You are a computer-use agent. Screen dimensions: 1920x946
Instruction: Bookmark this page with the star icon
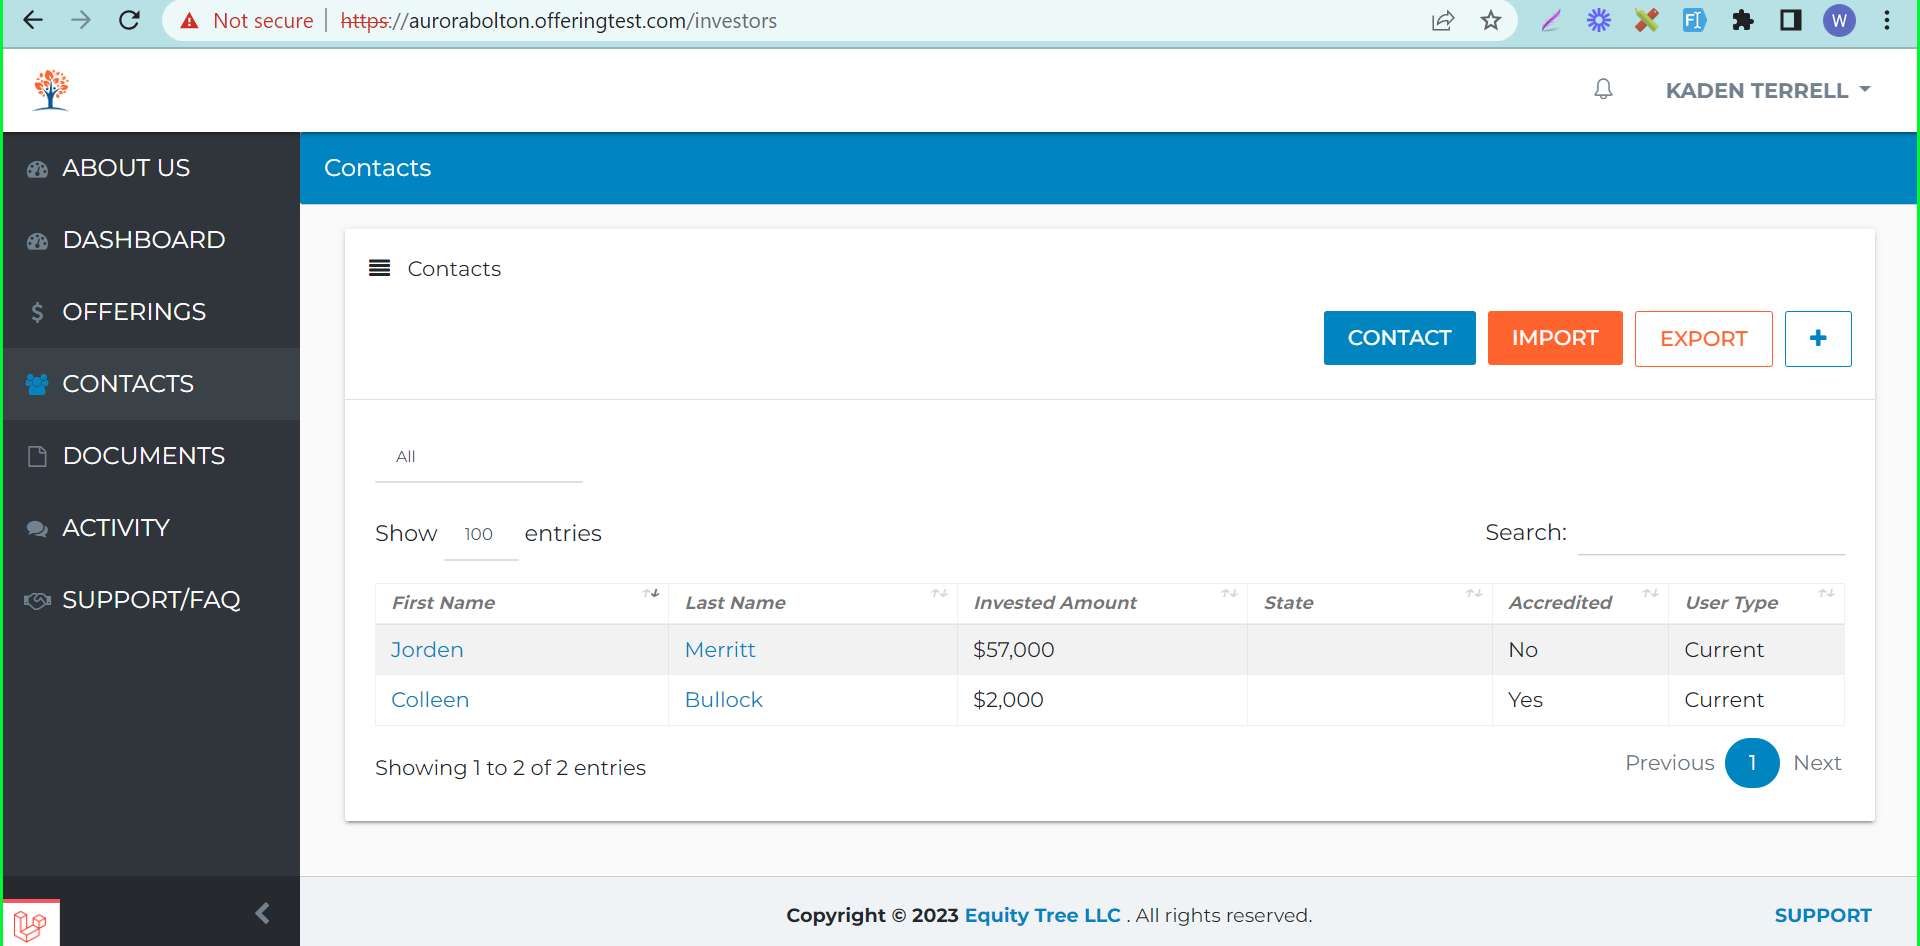1490,21
